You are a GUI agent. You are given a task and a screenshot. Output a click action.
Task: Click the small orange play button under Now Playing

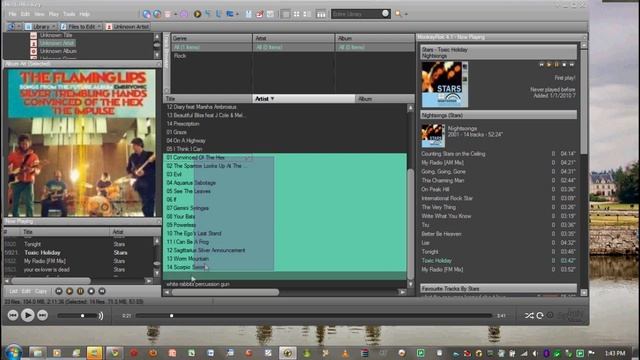click(69, 291)
